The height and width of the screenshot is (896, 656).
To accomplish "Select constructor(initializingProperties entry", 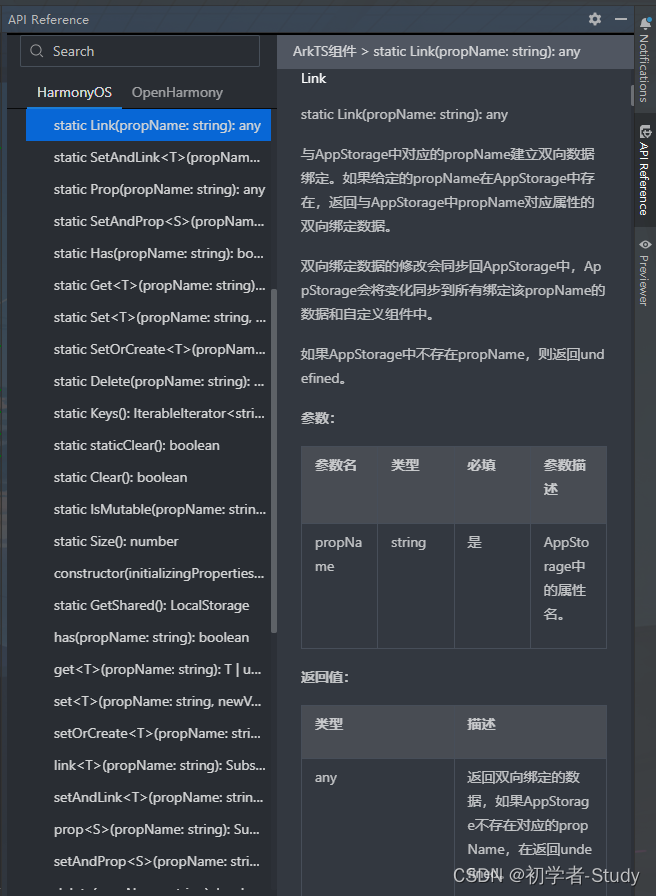I will click(149, 573).
